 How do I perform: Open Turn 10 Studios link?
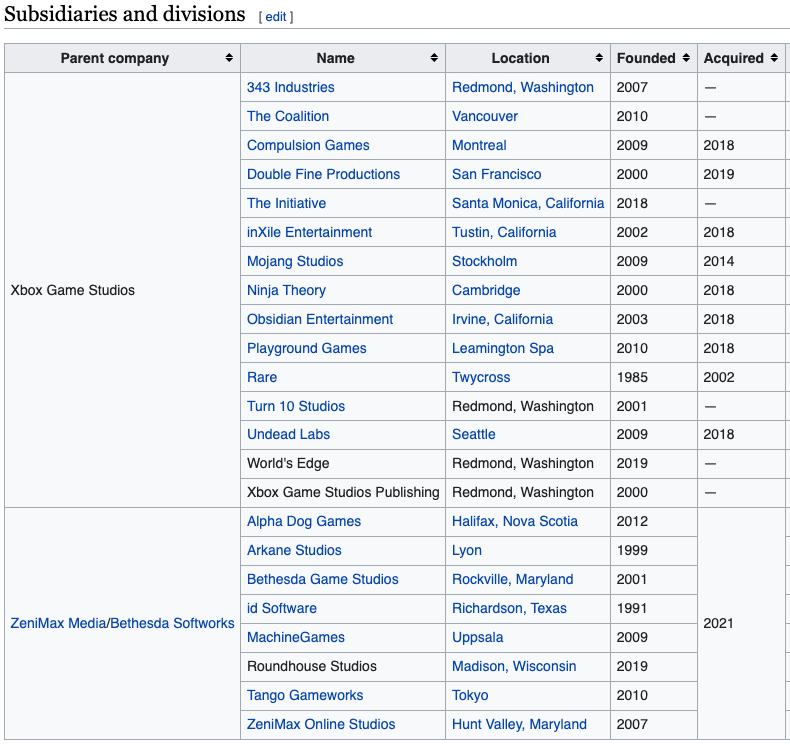coord(296,407)
